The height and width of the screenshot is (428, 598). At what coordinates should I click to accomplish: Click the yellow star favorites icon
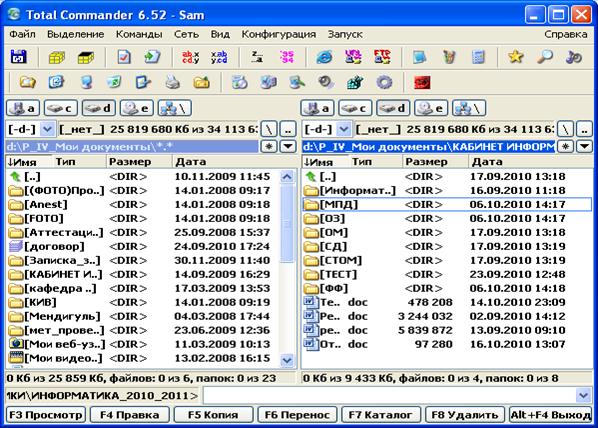pos(516,57)
